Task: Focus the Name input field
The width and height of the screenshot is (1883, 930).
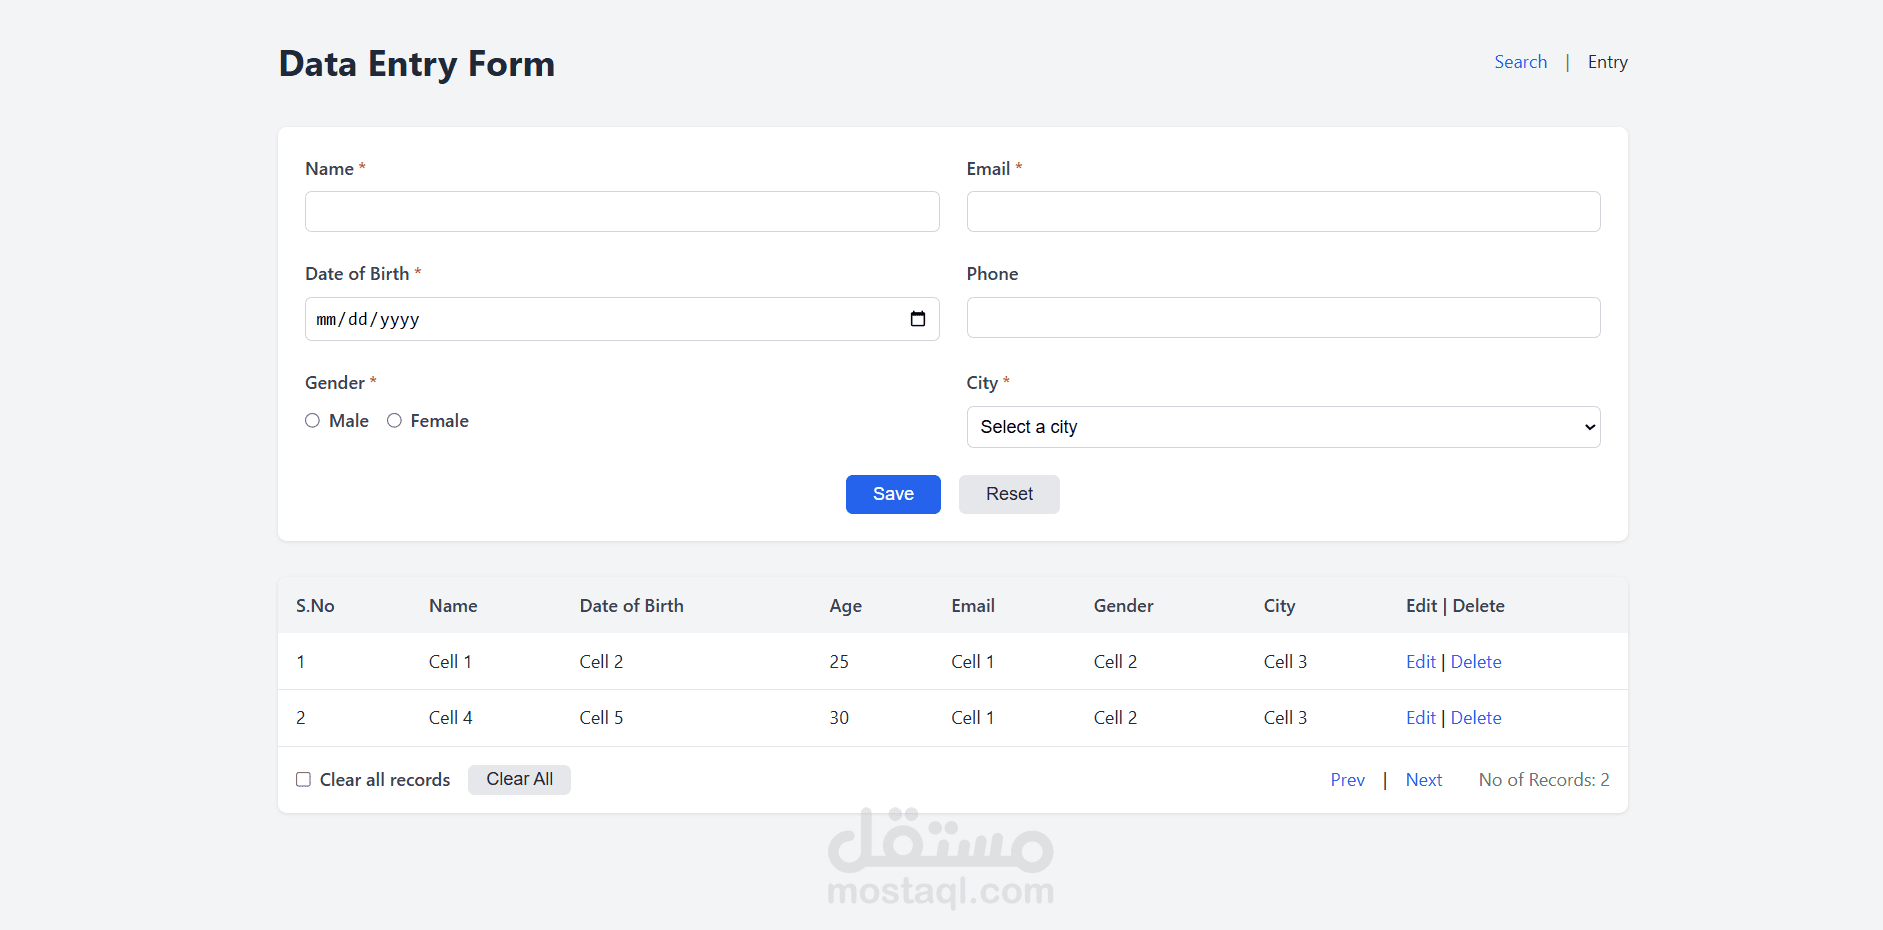Action: pos(621,211)
